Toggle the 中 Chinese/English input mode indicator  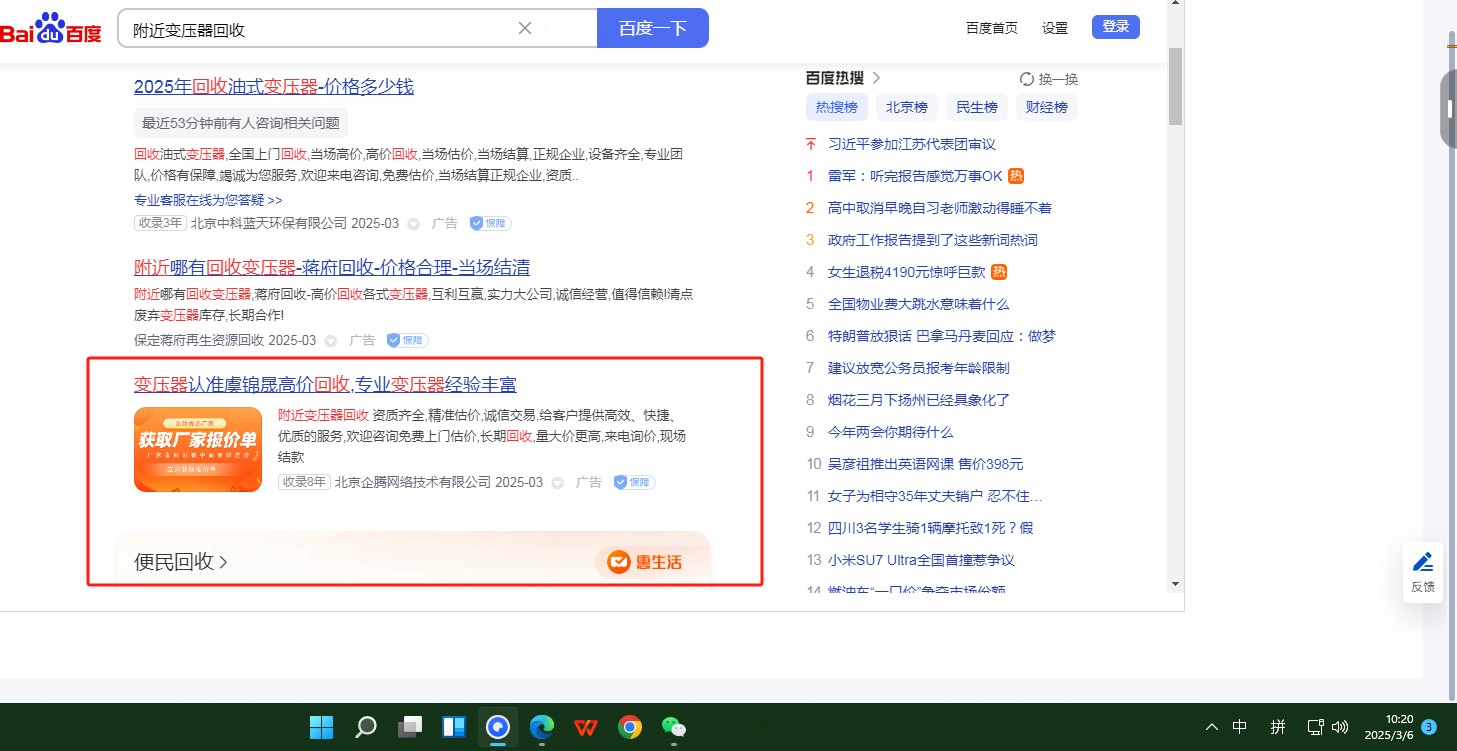pos(1240,727)
